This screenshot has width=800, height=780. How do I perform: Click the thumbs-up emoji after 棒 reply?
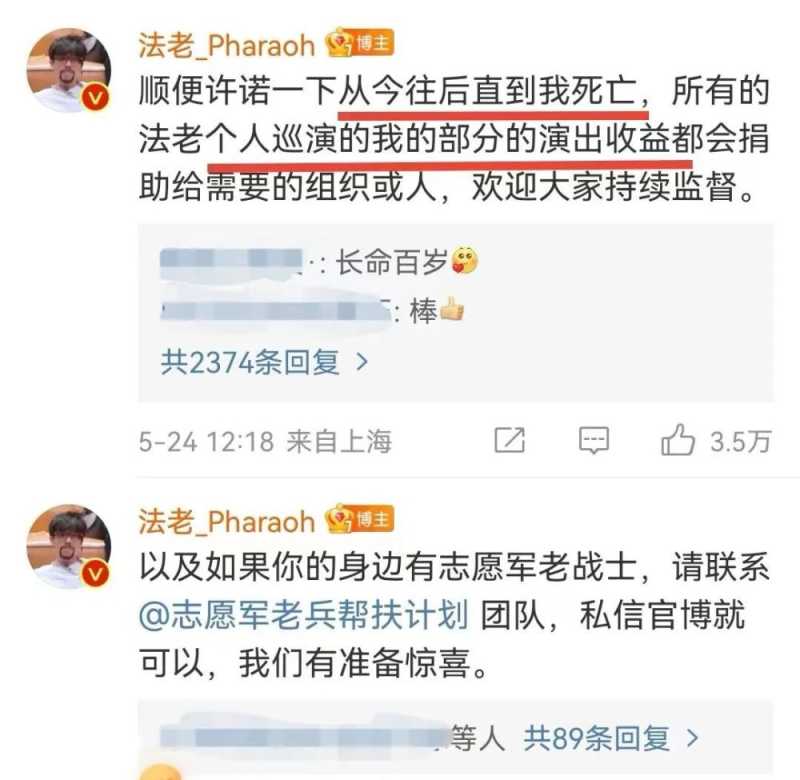coord(452,309)
